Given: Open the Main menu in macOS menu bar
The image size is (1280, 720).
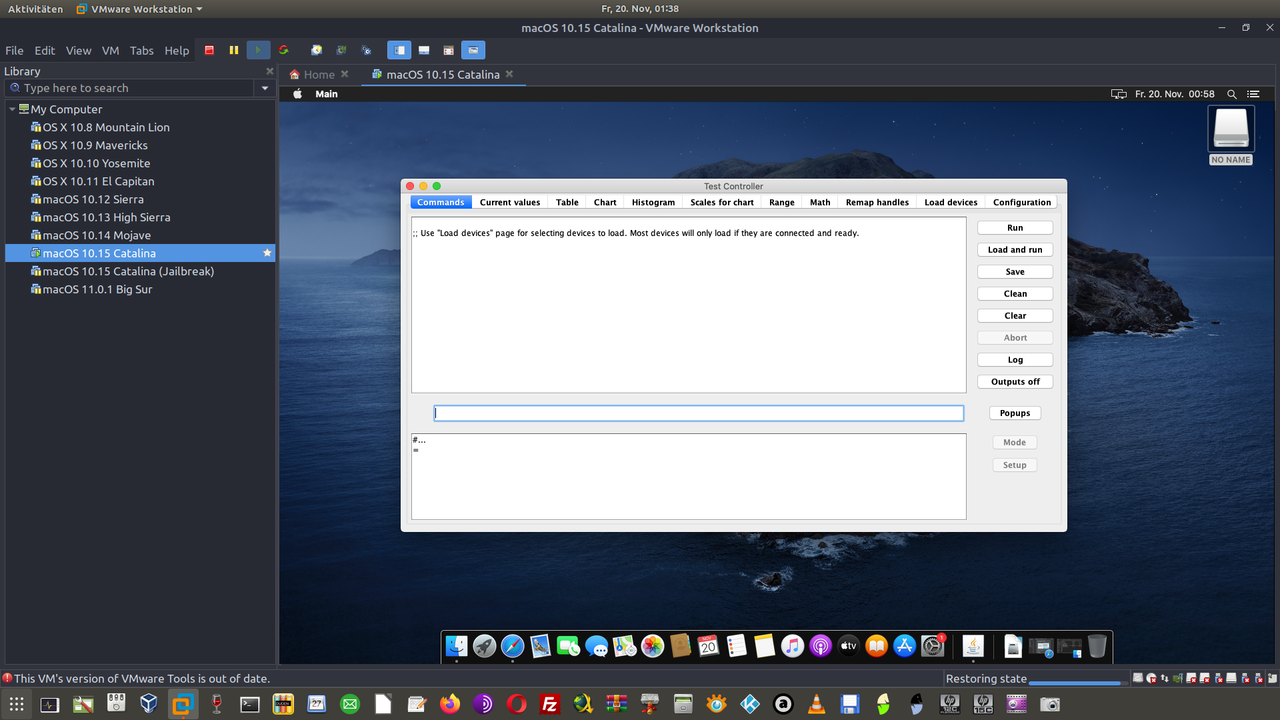Looking at the screenshot, I should tap(326, 94).
